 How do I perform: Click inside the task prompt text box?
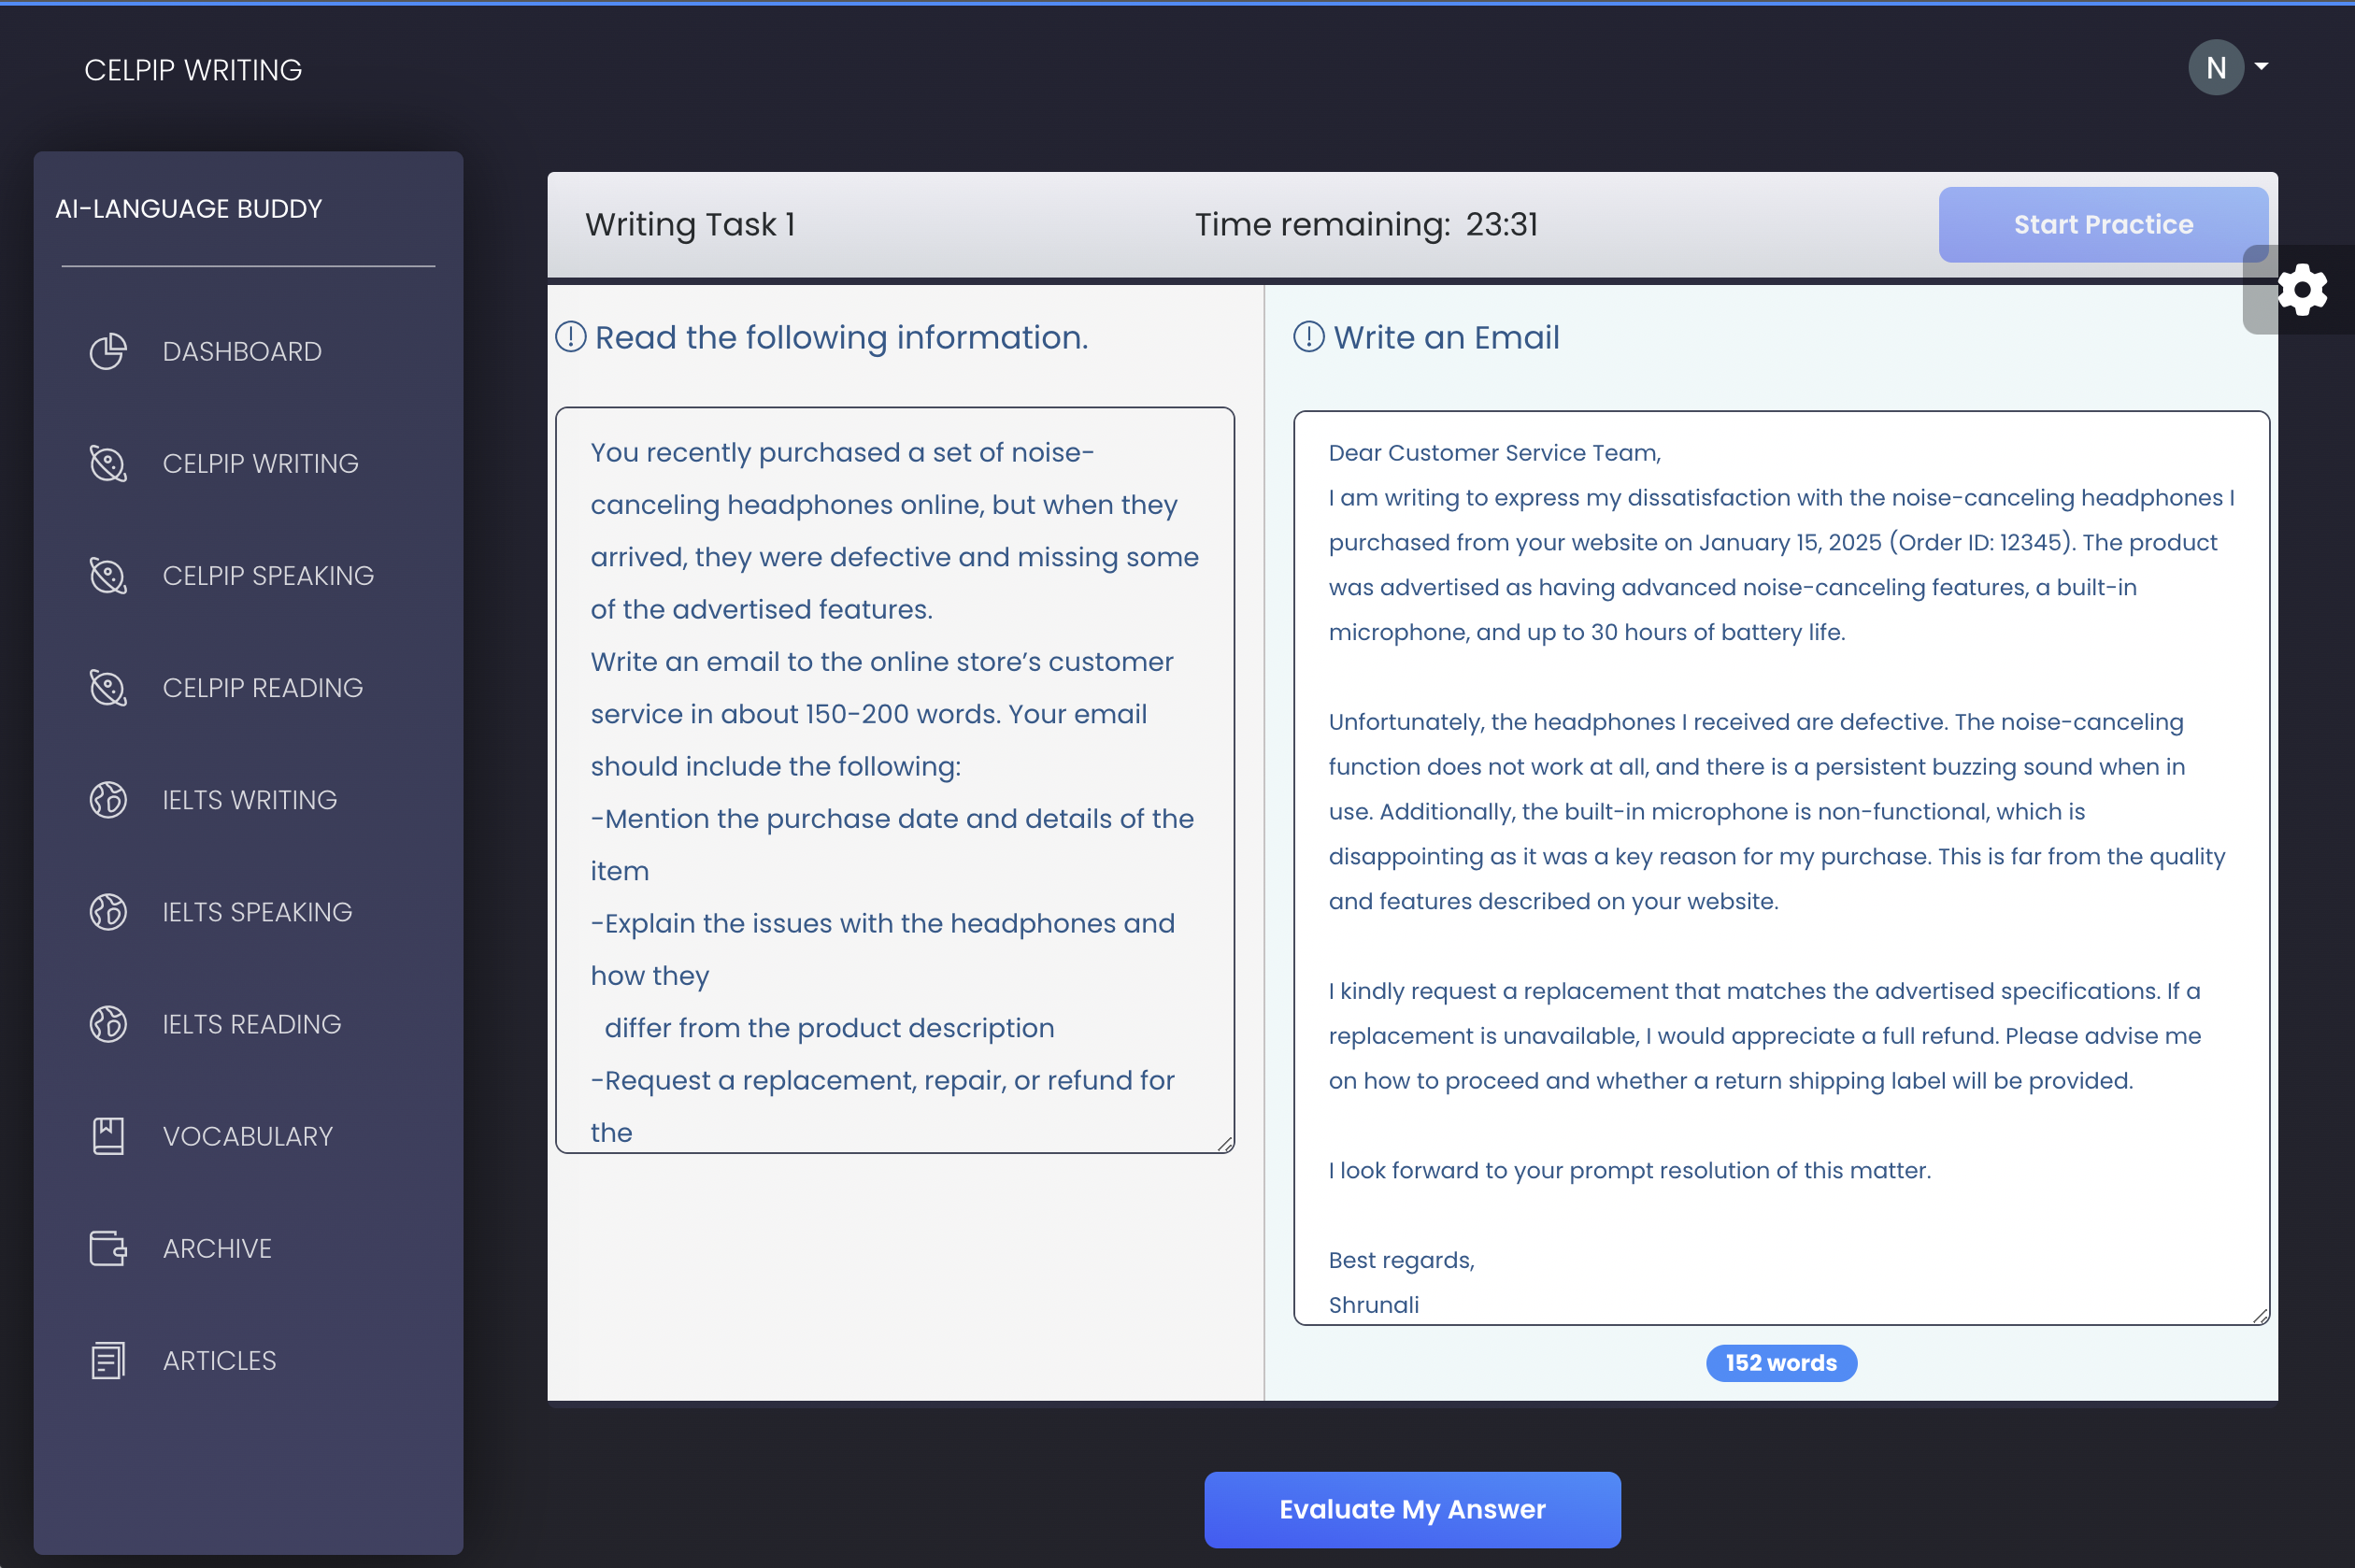click(x=895, y=780)
